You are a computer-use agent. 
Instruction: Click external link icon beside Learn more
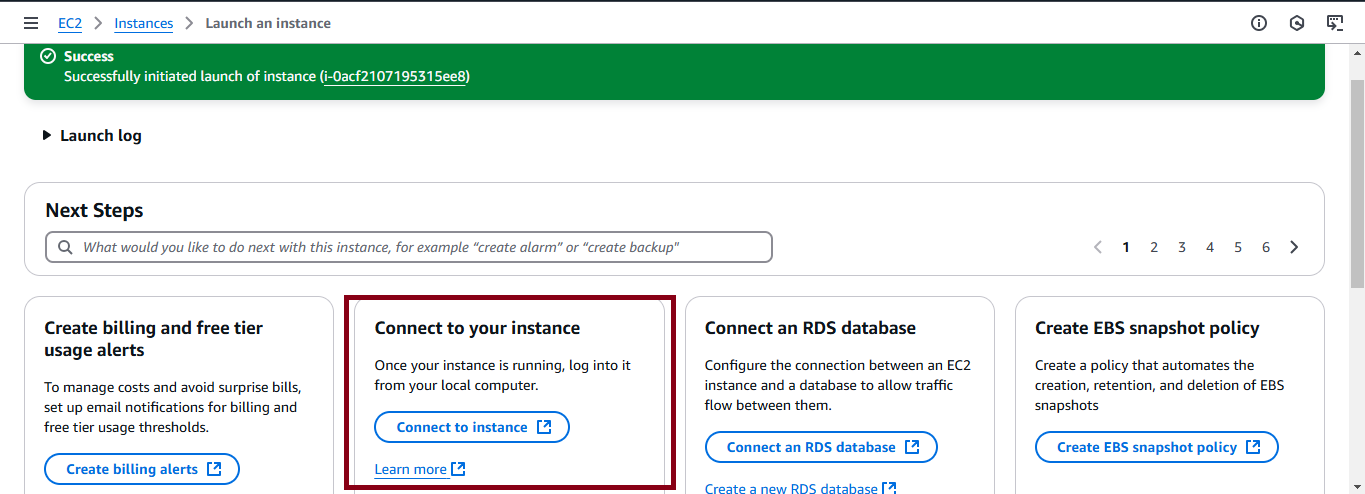click(458, 469)
